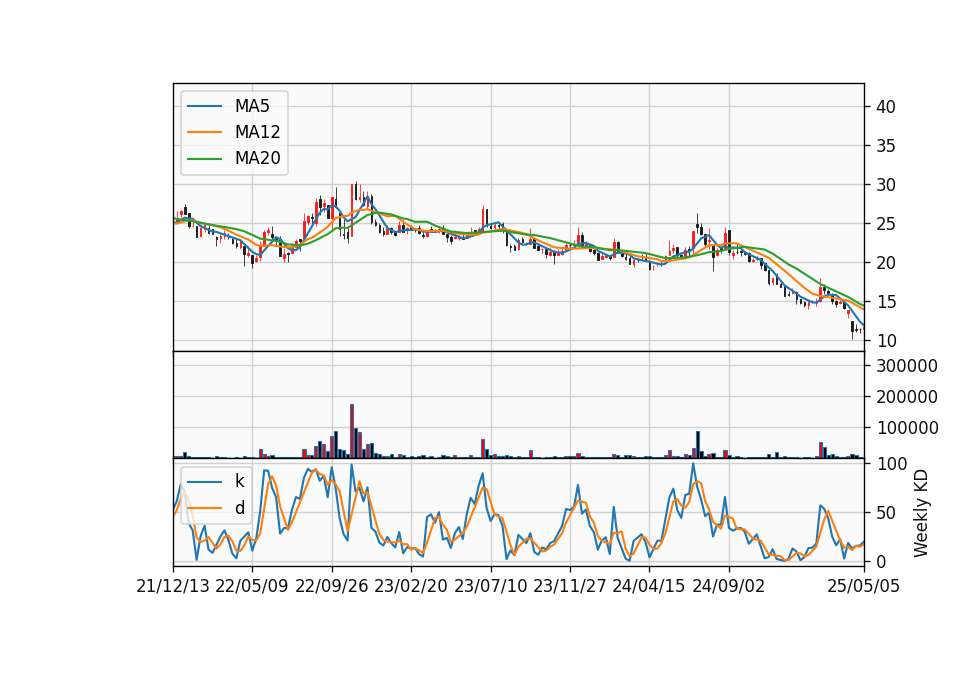
Task: Click the price axis value 30
Action: [885, 185]
